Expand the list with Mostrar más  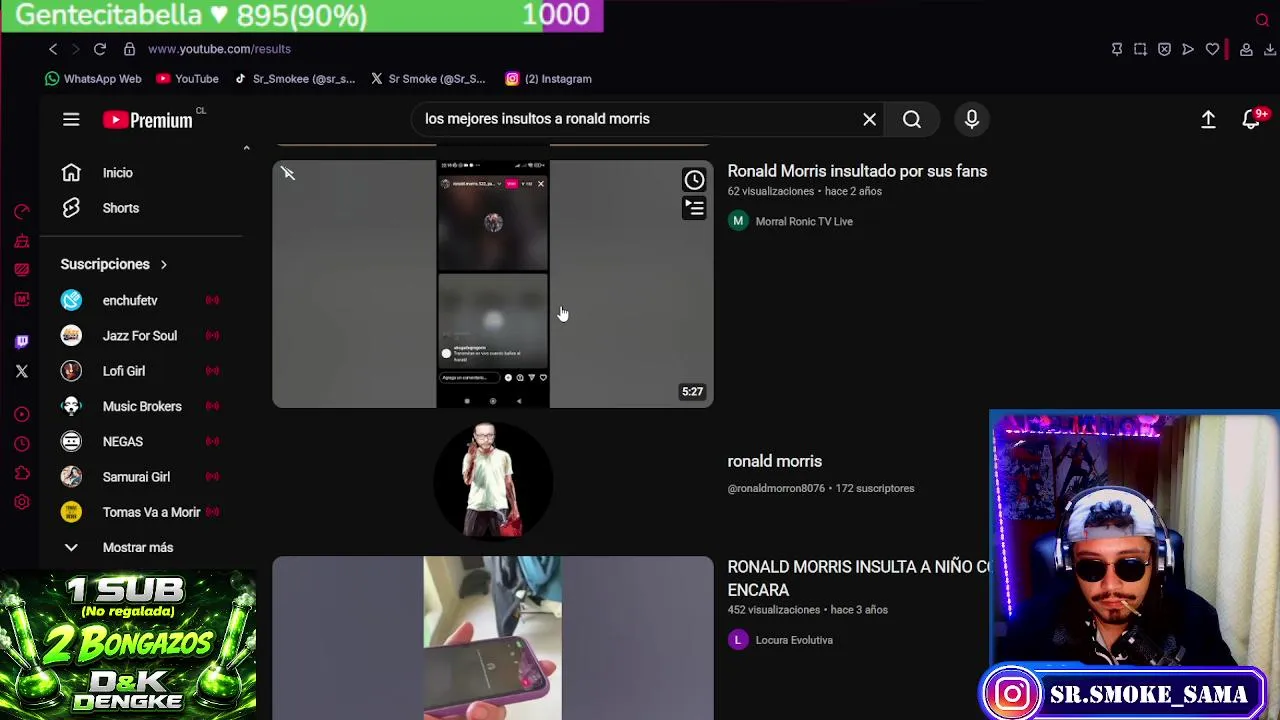(x=140, y=548)
